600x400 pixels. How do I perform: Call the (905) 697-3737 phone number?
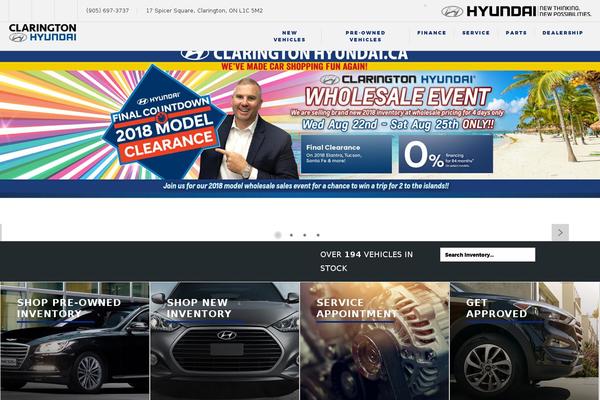(108, 11)
